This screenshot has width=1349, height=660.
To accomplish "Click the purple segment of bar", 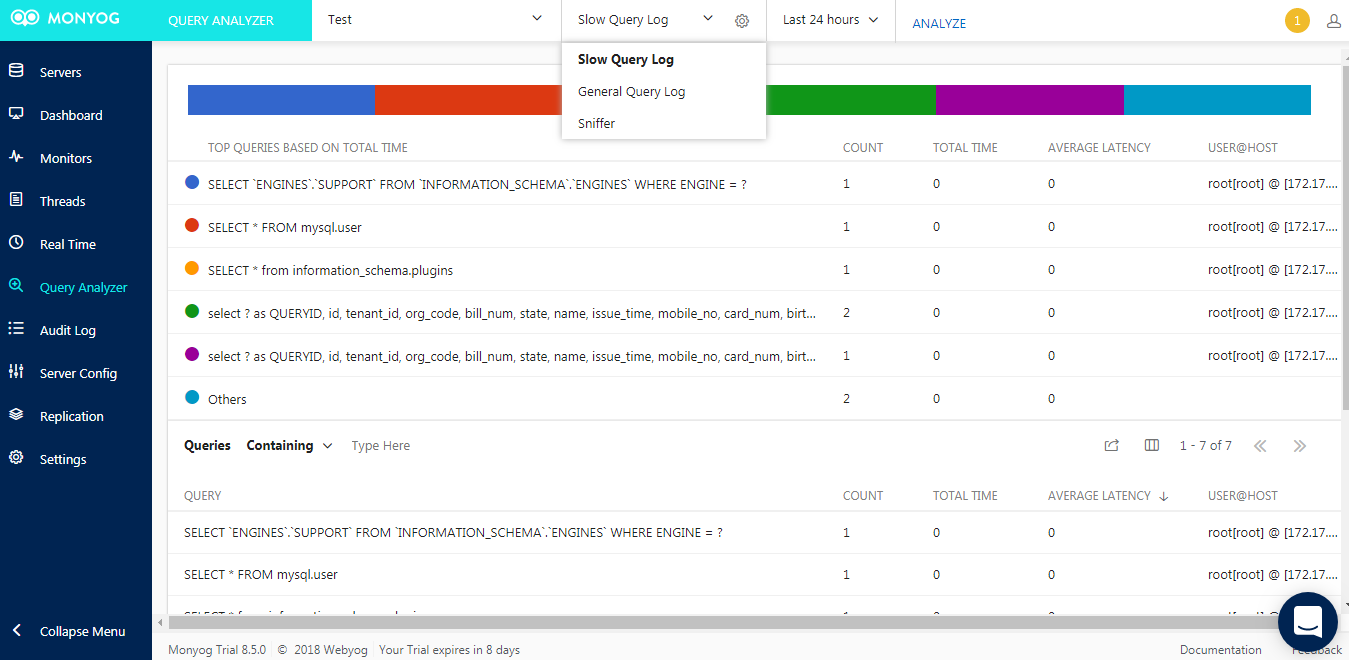I will click(1029, 100).
